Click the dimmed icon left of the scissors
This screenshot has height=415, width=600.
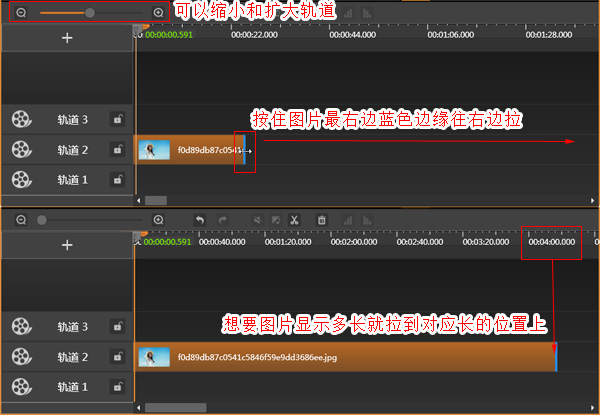[x=276, y=220]
